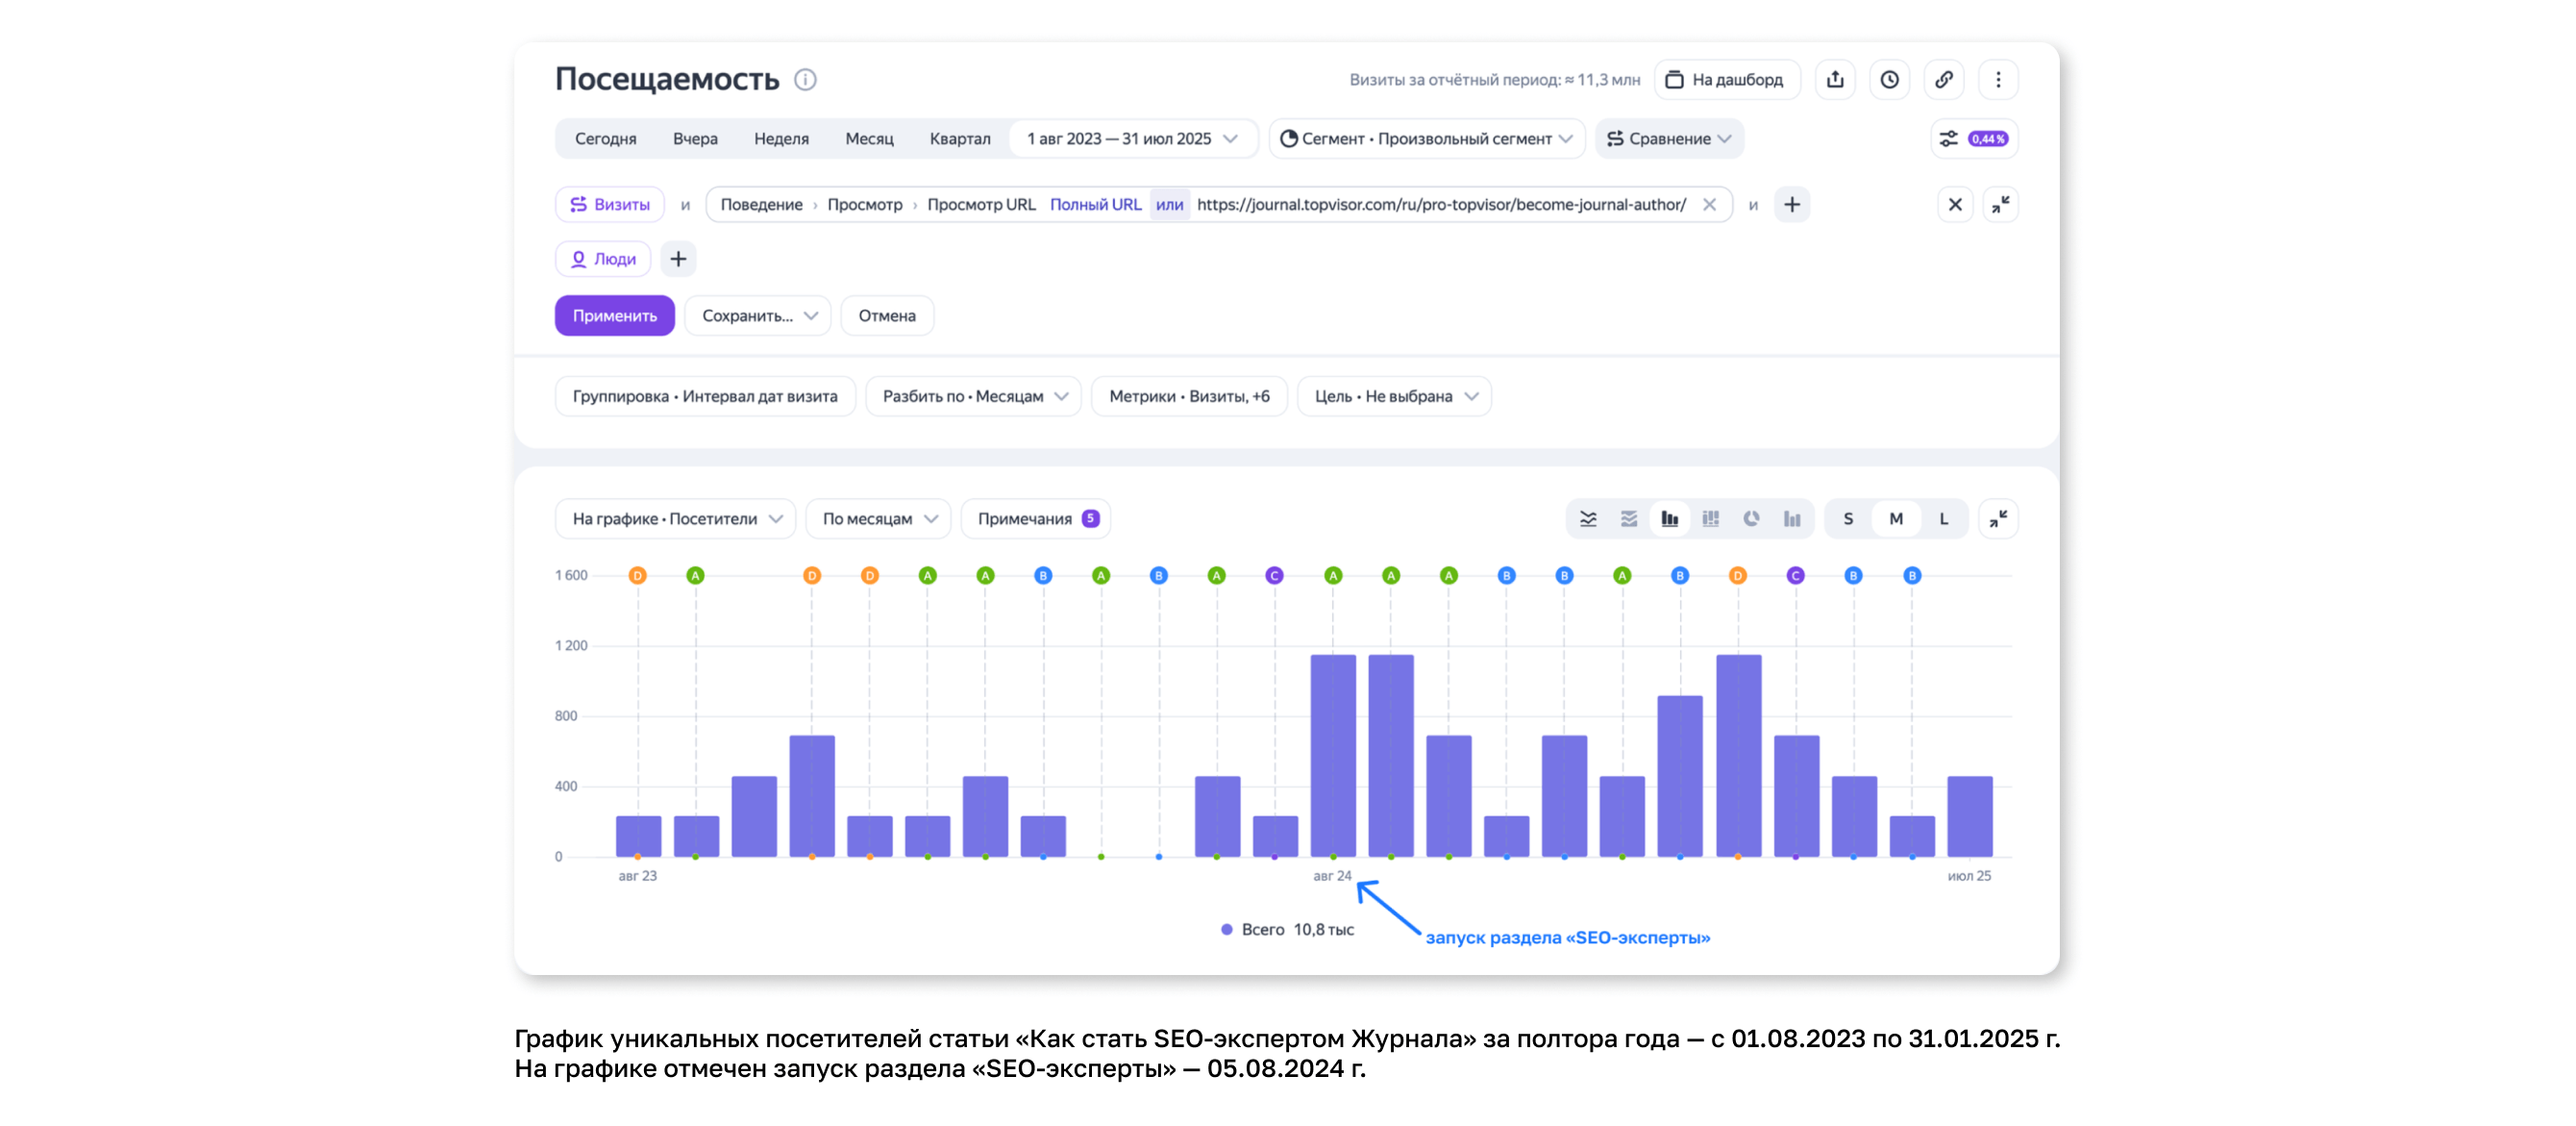Click the Применить button
Screen dimensions: 2576x1126
pos(614,316)
